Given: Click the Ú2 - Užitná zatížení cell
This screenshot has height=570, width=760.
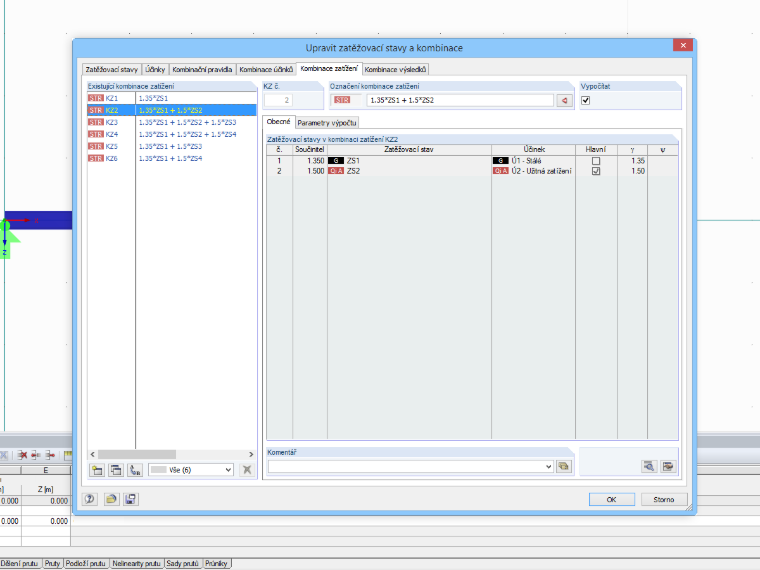Looking at the screenshot, I should 533,171.
